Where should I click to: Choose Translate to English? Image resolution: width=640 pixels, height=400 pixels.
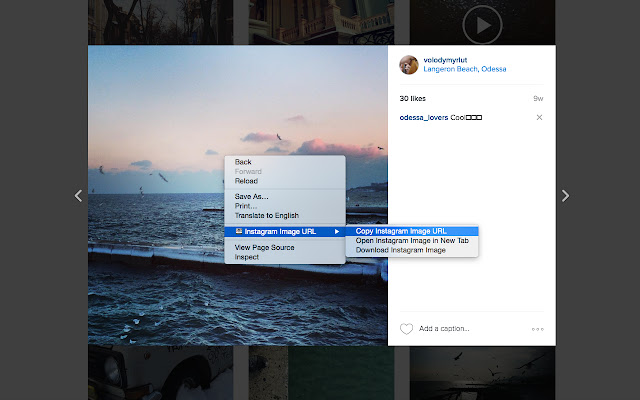point(266,215)
